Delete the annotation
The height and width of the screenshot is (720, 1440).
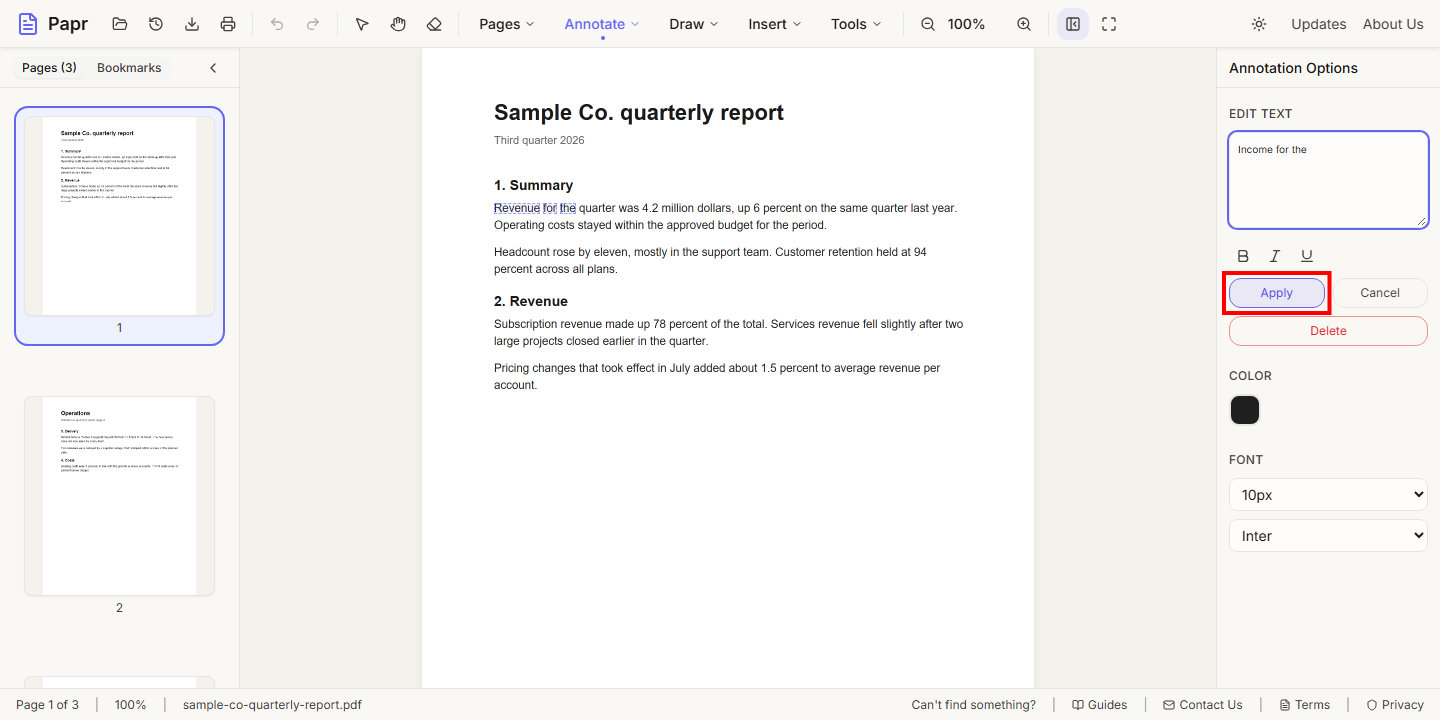(x=1328, y=331)
